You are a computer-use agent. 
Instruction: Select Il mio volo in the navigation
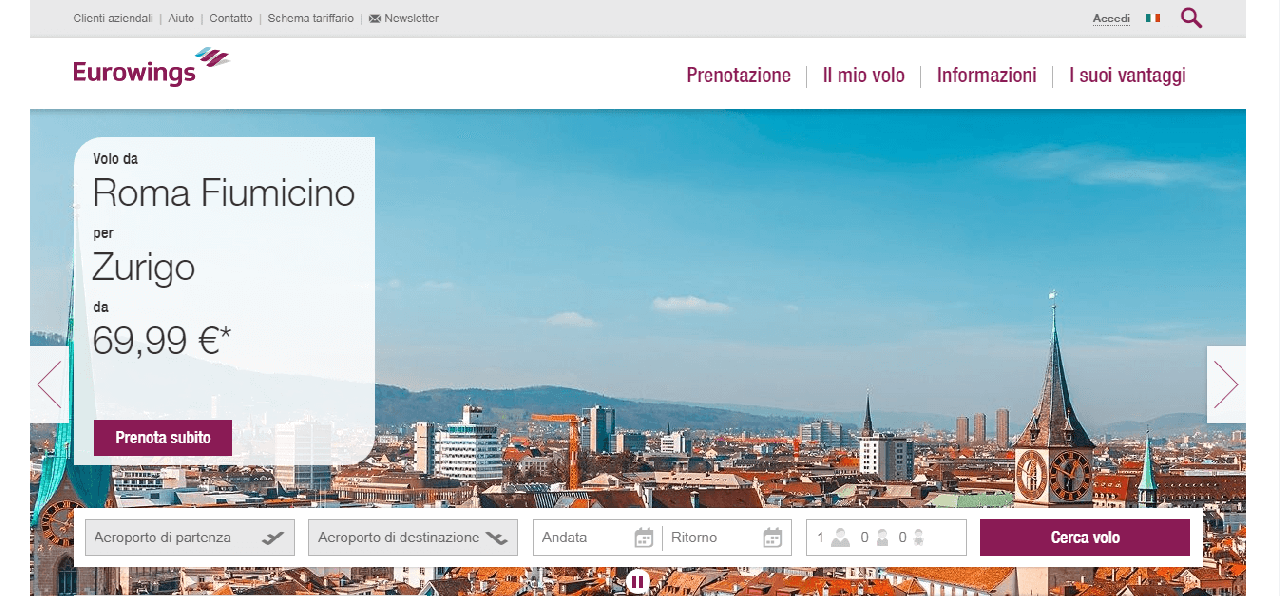(x=864, y=75)
